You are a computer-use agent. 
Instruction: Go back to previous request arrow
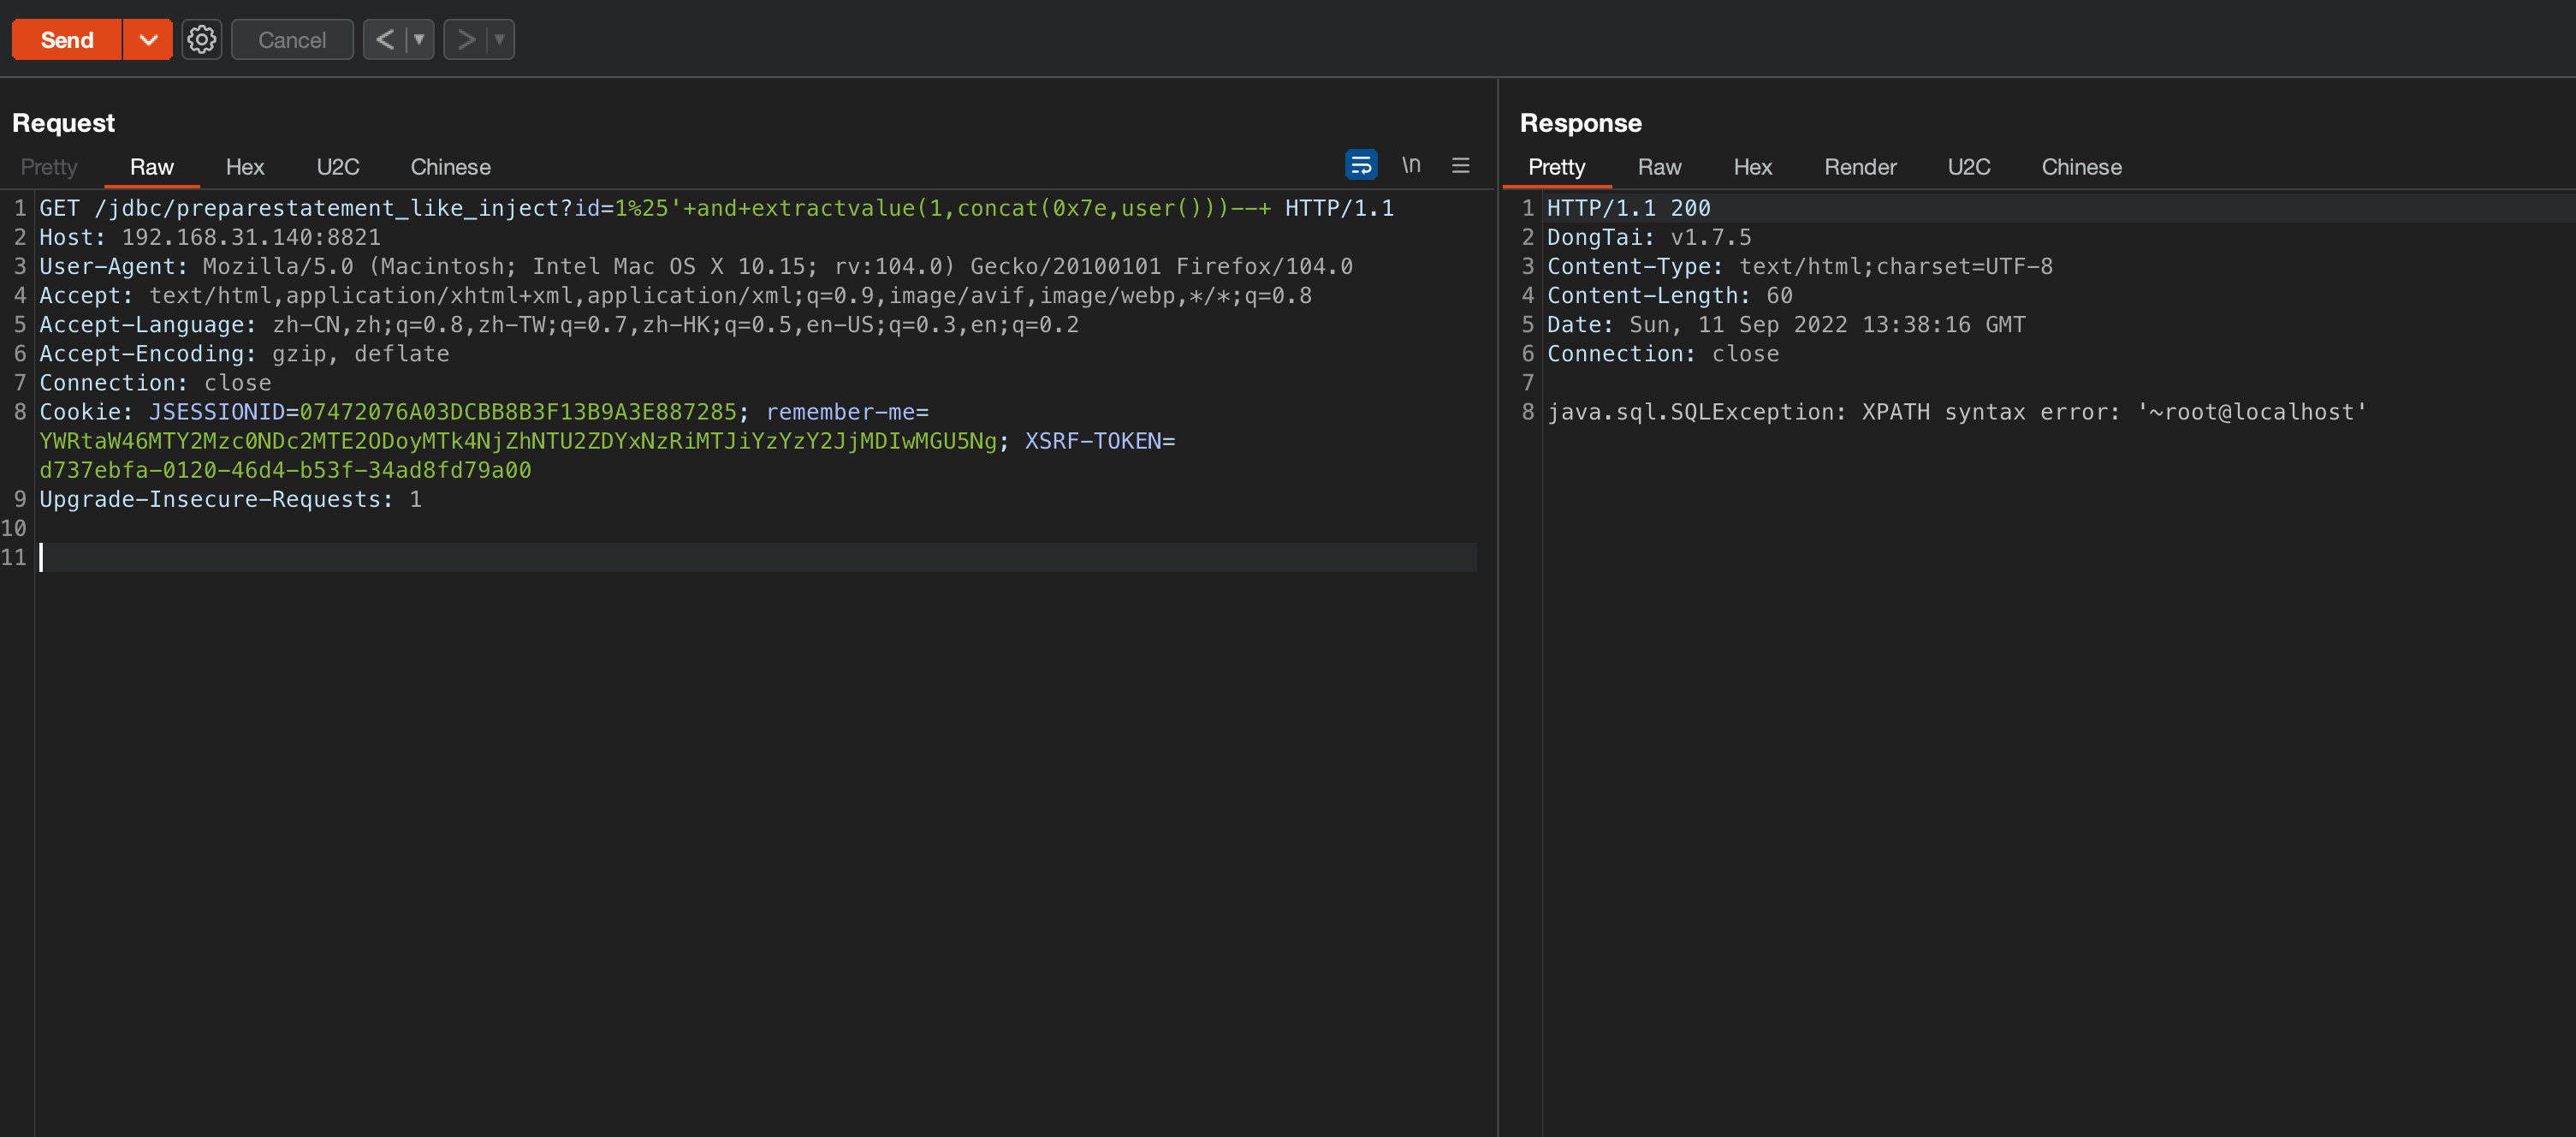[x=384, y=40]
